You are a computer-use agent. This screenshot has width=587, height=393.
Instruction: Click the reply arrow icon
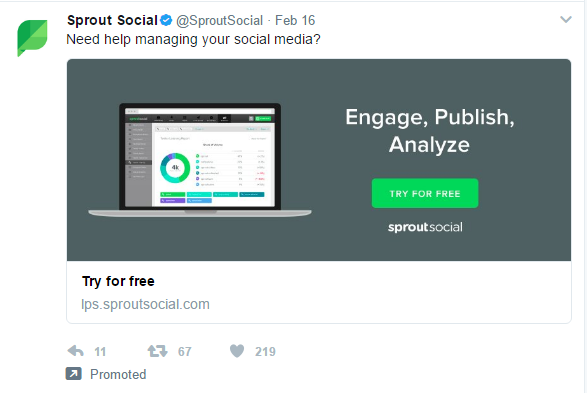click(x=76, y=351)
